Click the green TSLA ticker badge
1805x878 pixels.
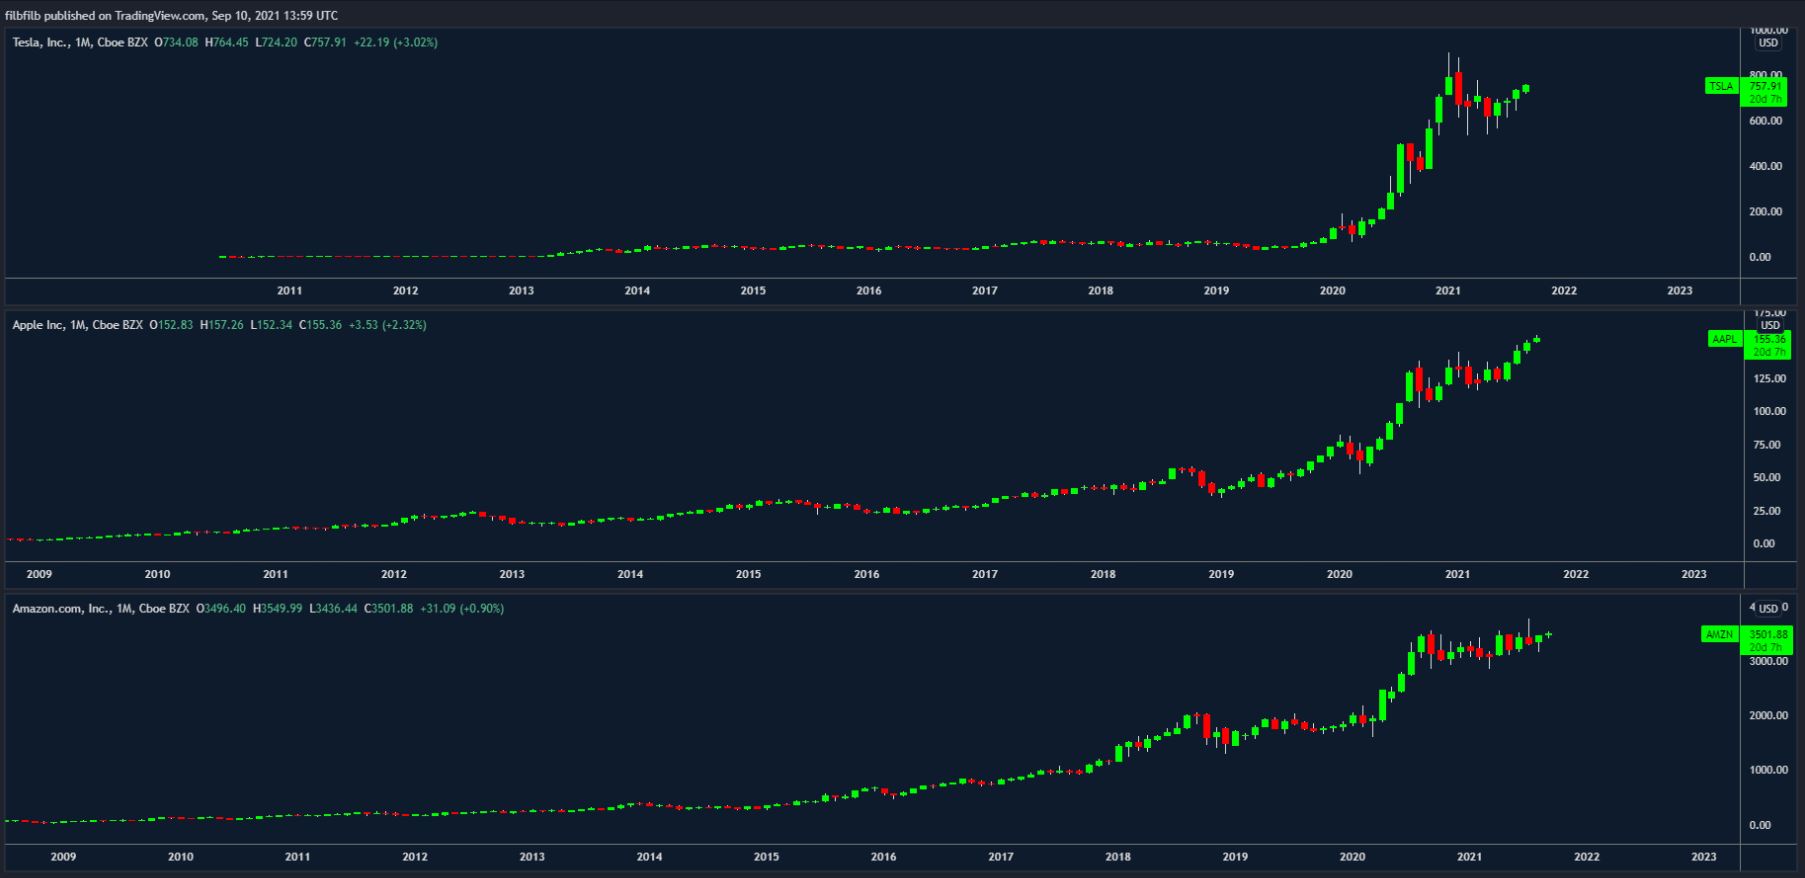(x=1721, y=86)
